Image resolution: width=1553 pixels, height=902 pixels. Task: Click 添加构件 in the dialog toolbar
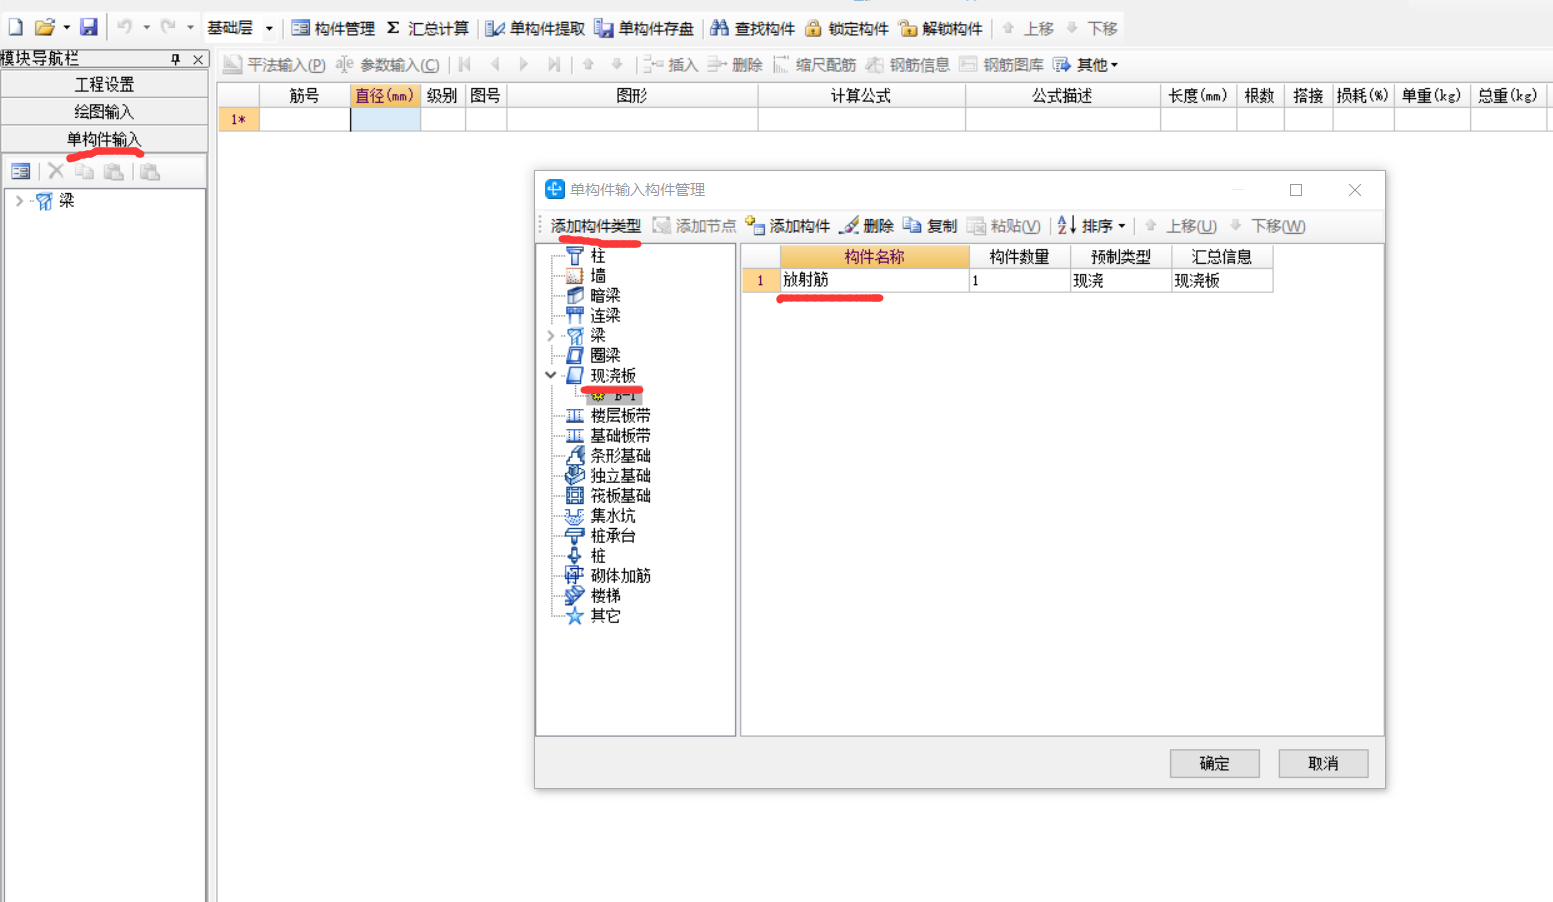click(x=788, y=226)
